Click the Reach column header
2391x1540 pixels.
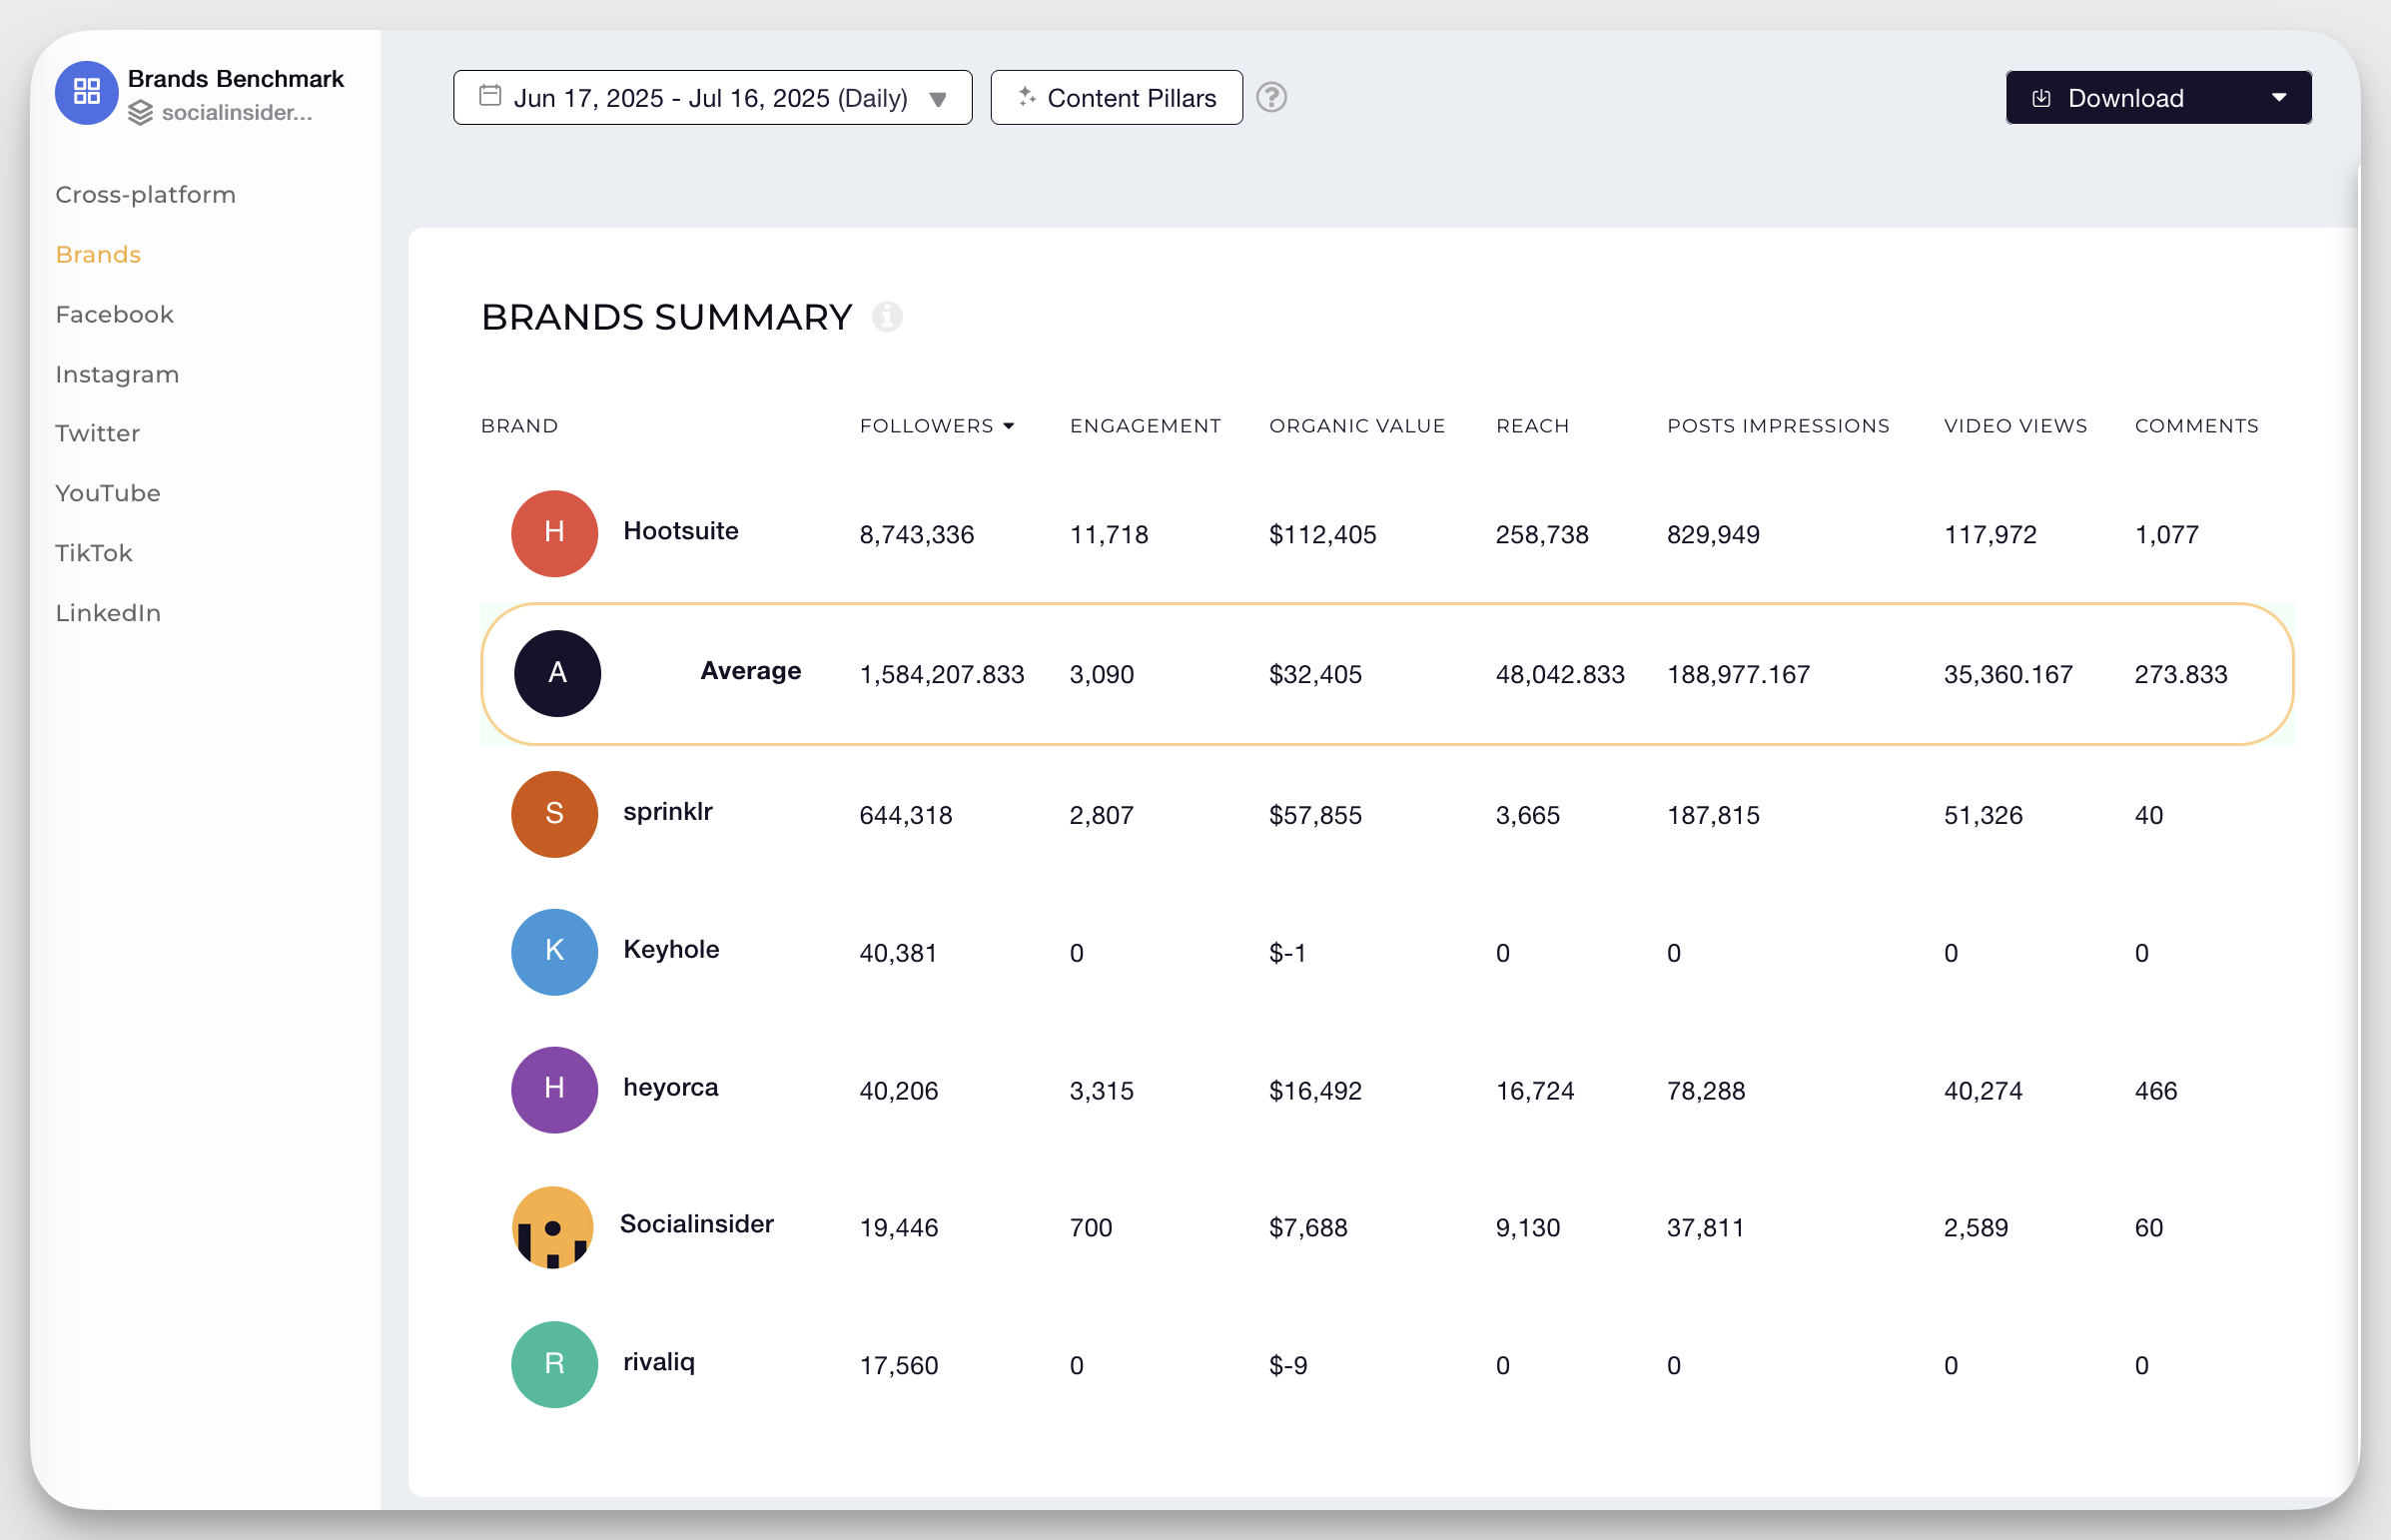(x=1531, y=426)
